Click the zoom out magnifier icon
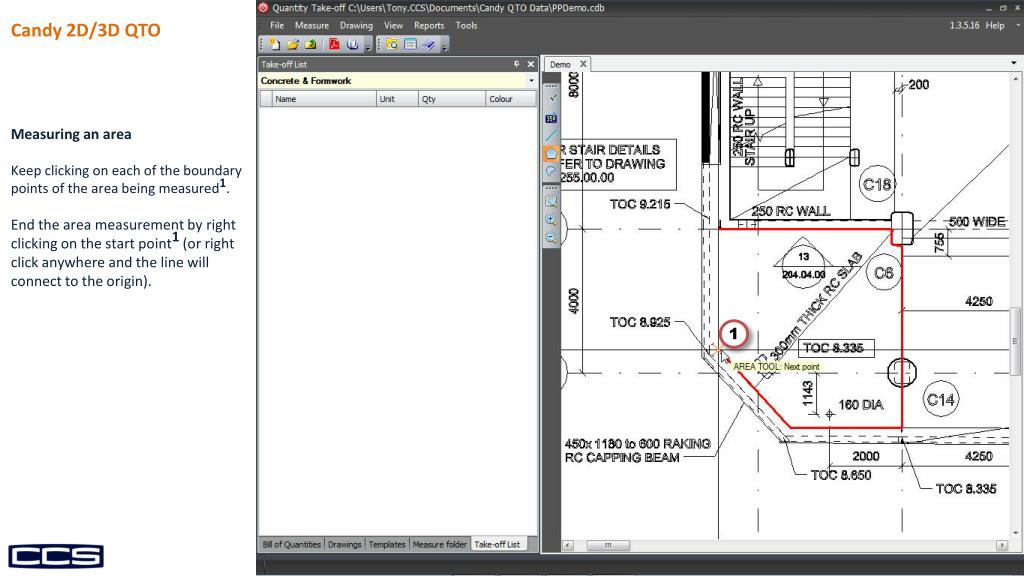 pyautogui.click(x=551, y=238)
